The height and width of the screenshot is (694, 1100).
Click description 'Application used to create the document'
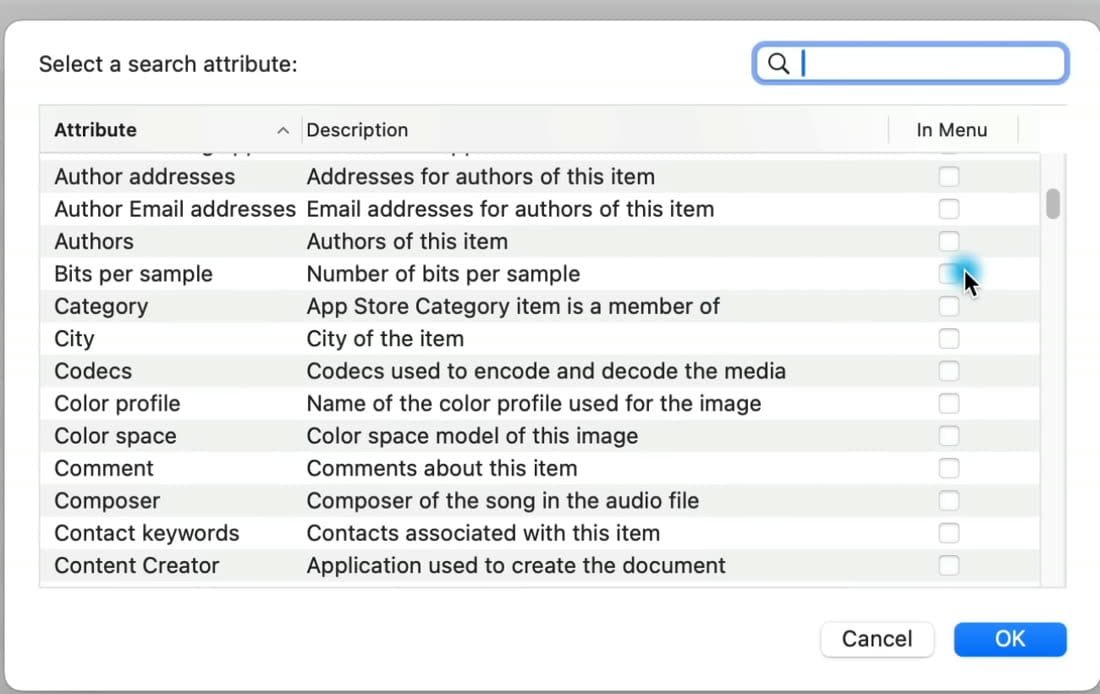516,566
